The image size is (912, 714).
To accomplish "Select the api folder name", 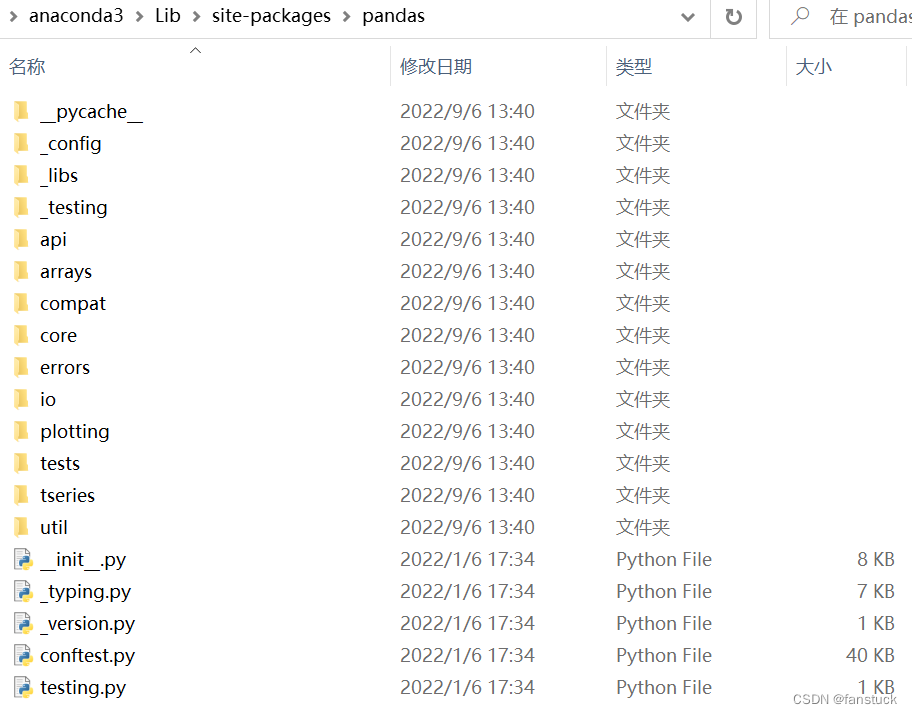I will (x=53, y=240).
